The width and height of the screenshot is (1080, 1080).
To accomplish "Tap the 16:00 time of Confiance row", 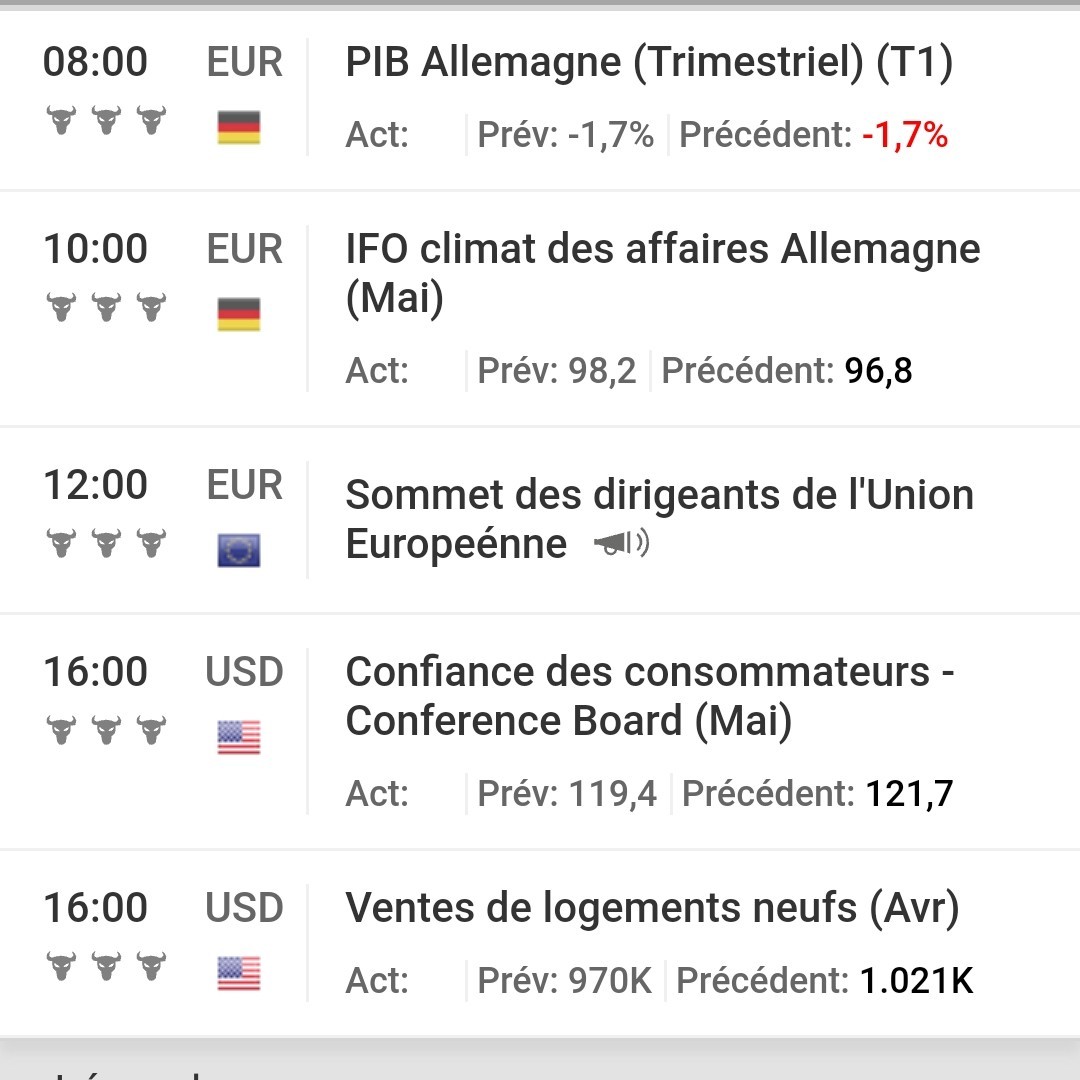I will [x=96, y=672].
